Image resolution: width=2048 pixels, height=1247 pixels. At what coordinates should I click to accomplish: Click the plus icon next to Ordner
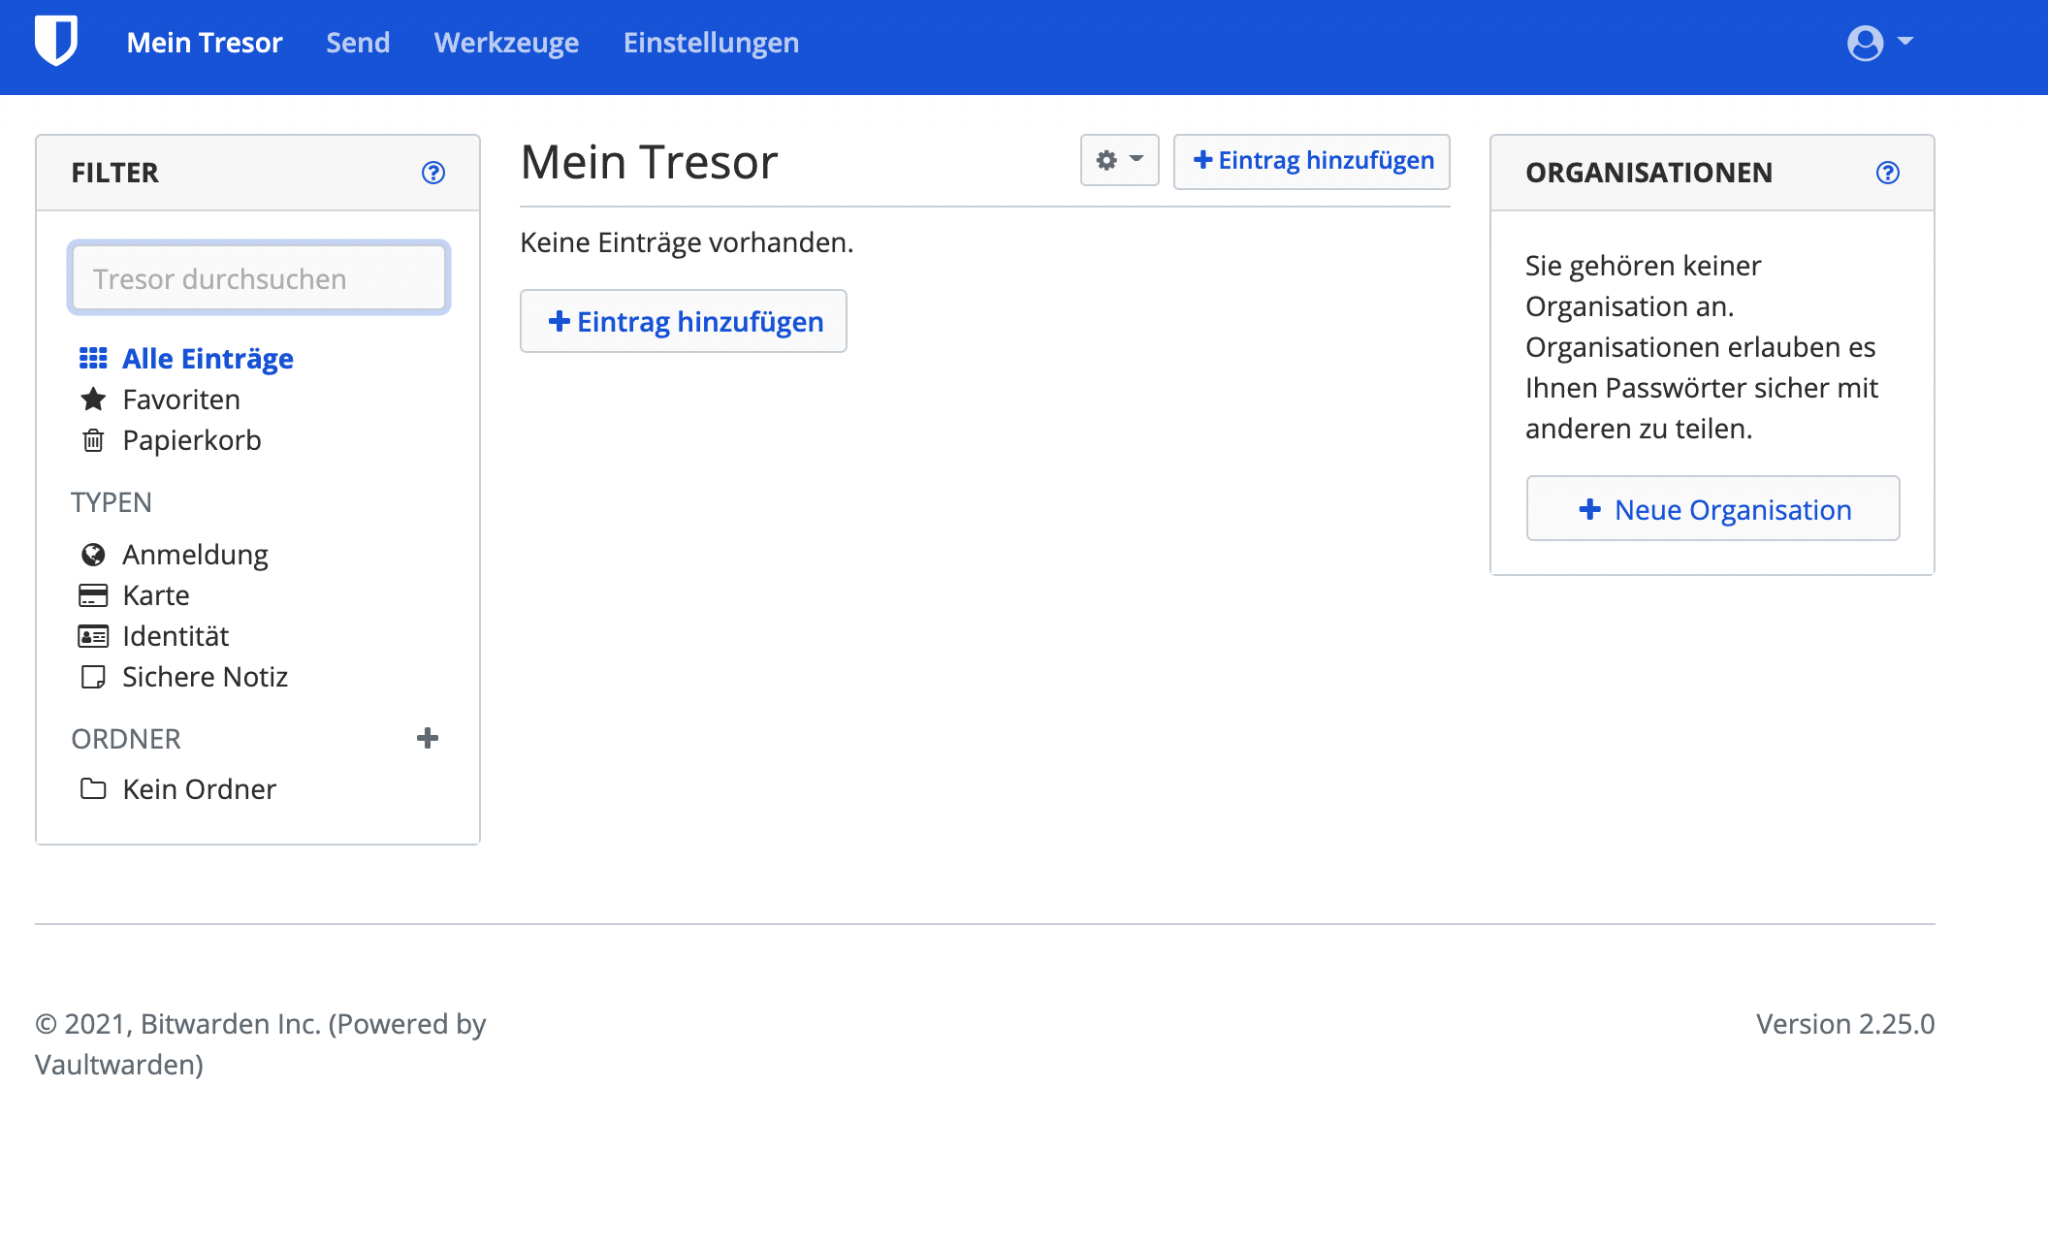click(427, 738)
